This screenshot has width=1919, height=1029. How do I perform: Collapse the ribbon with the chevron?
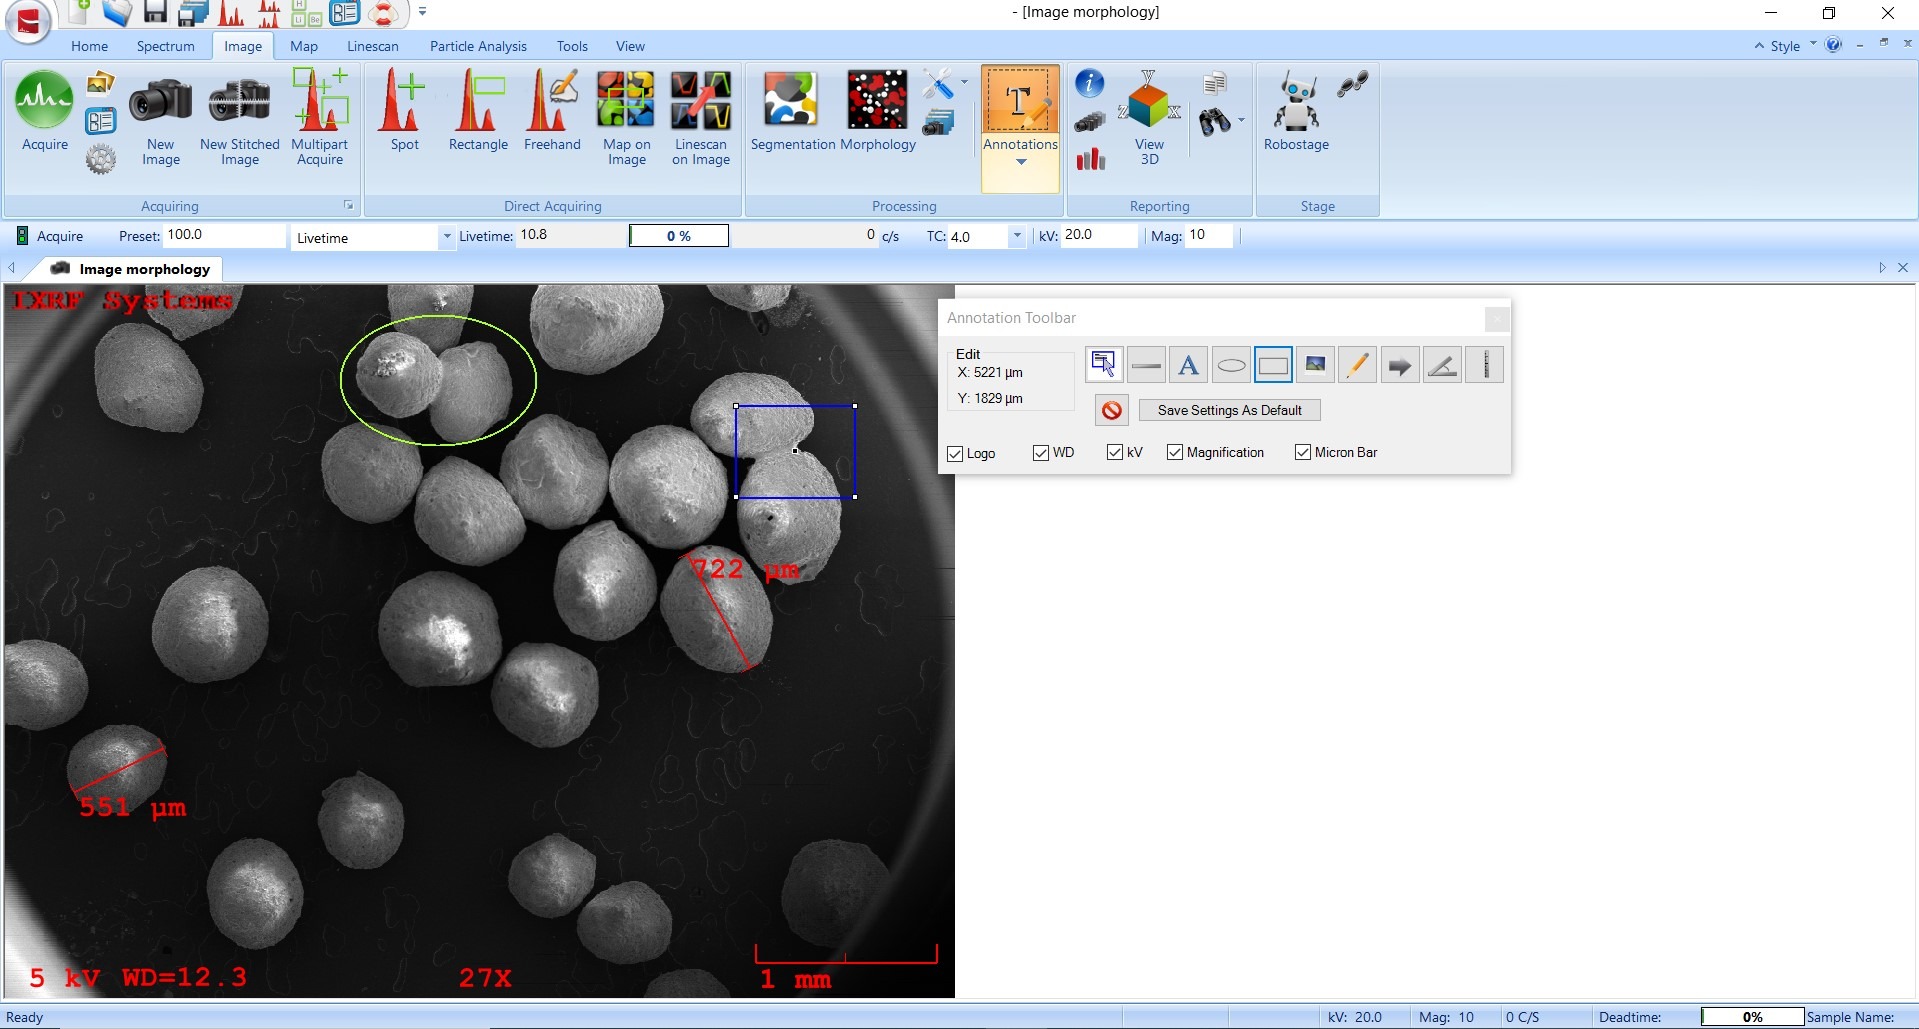click(x=1759, y=46)
